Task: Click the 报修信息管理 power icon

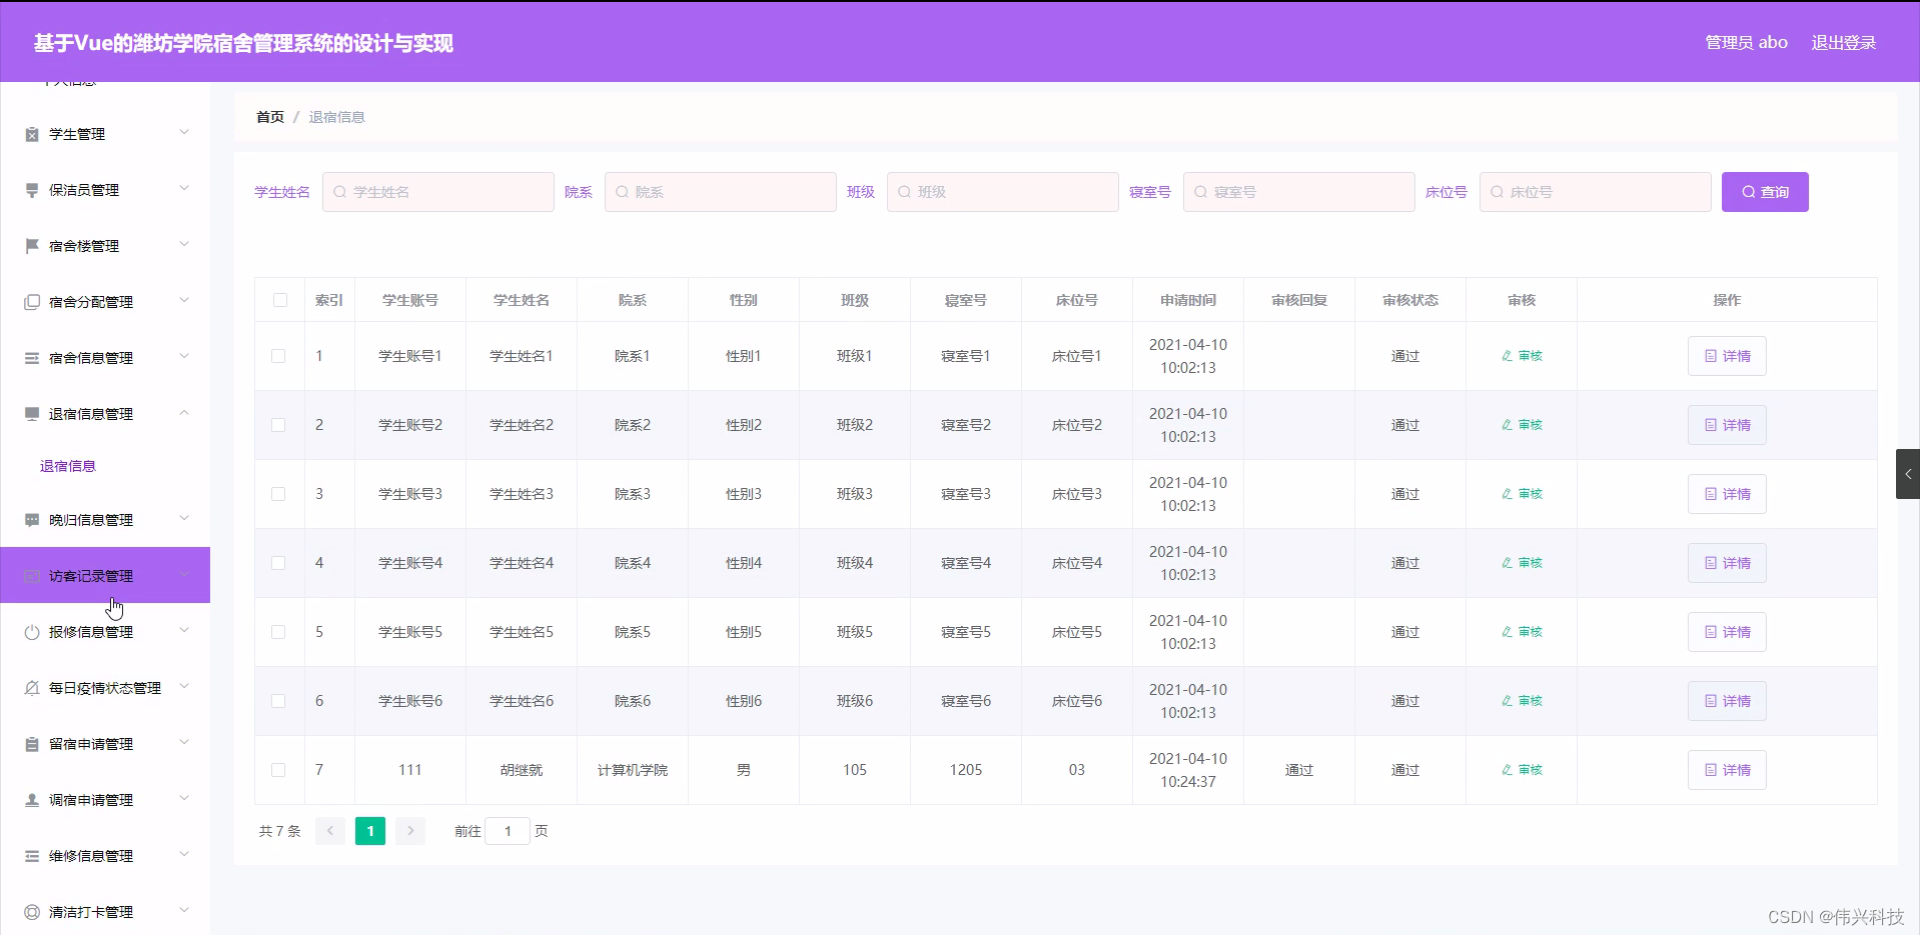Action: (31, 631)
